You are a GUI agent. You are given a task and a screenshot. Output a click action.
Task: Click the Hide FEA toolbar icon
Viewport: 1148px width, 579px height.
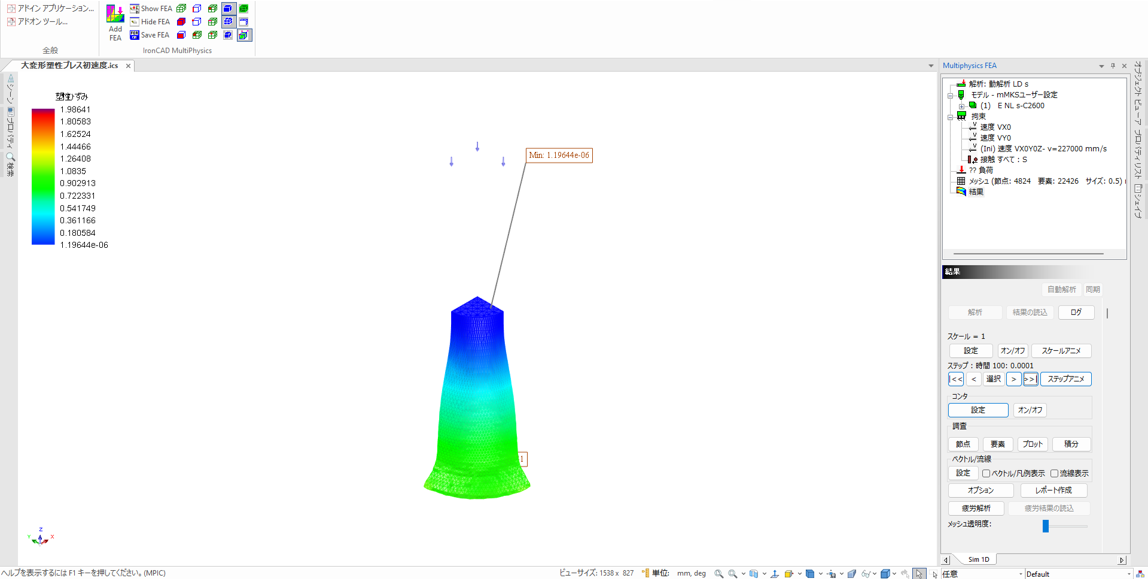coord(135,22)
